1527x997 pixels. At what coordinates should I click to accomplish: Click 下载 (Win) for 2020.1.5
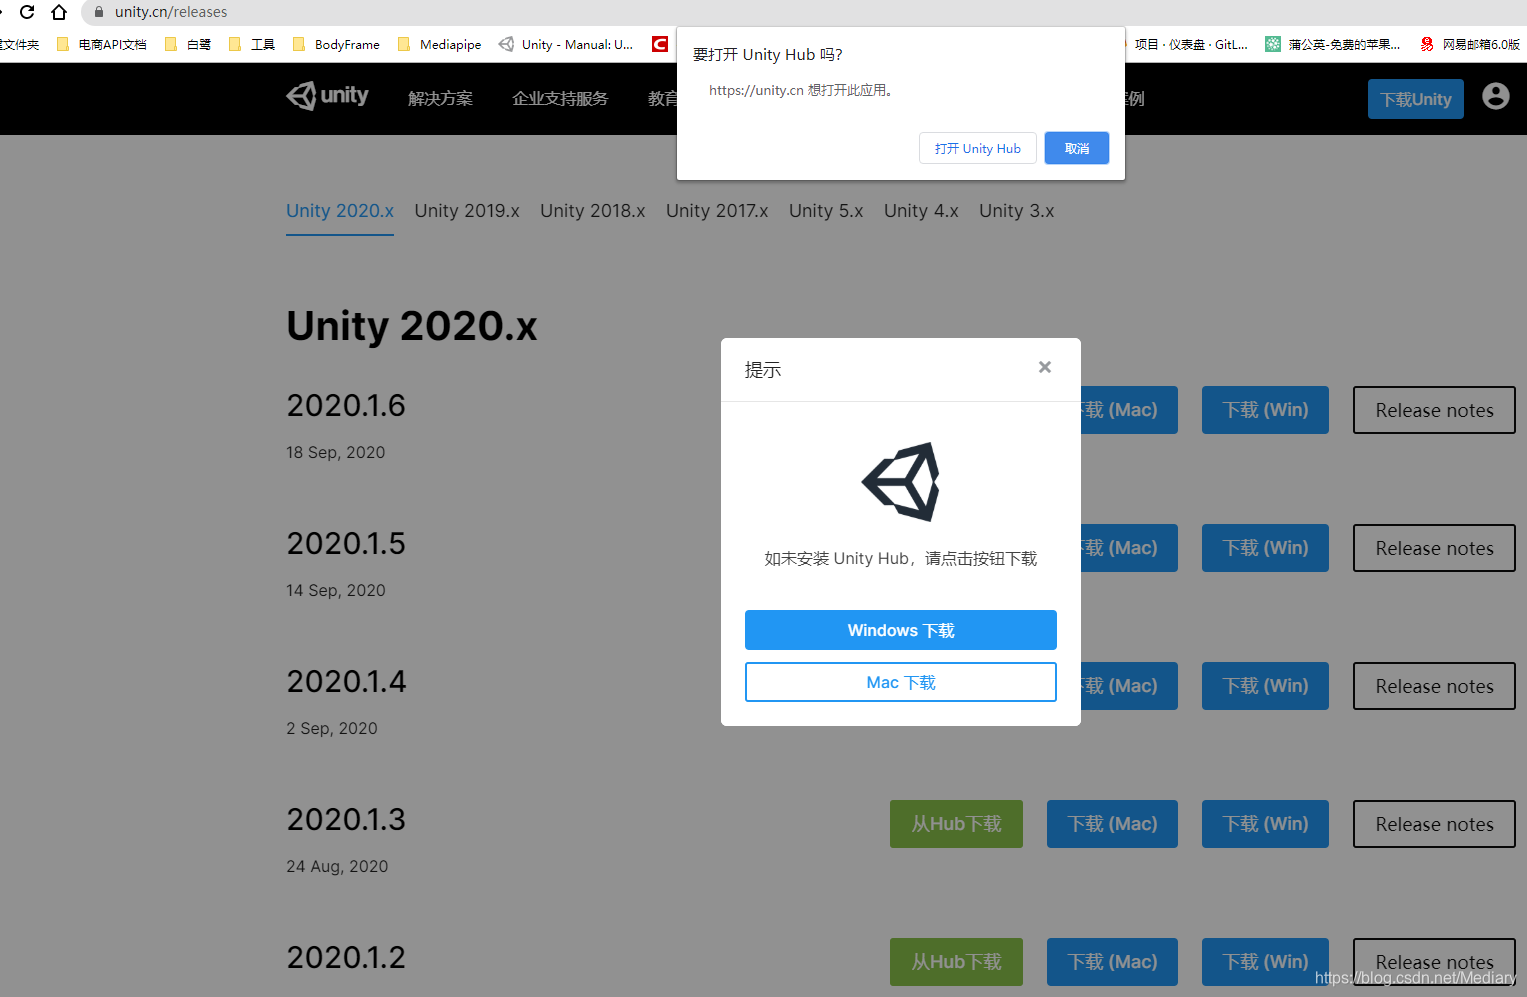pyautogui.click(x=1265, y=548)
